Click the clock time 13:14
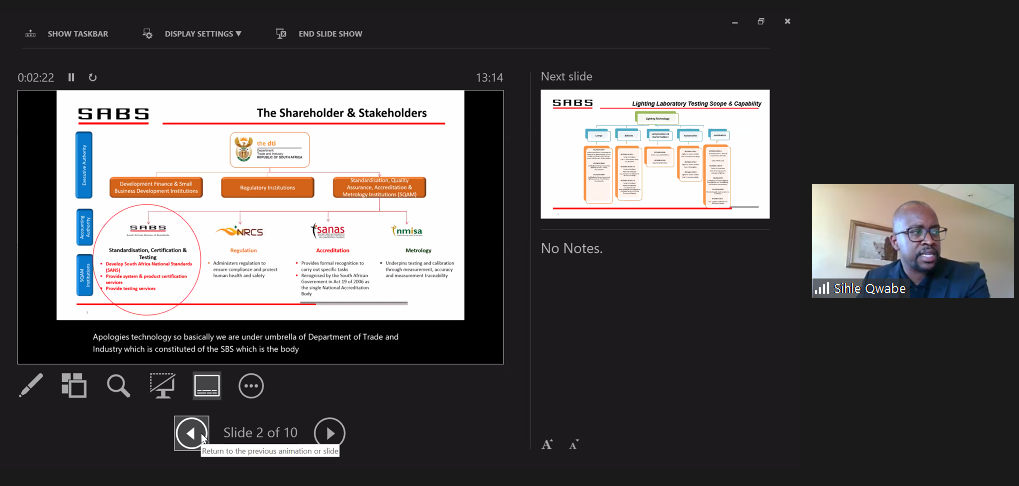1019x486 pixels. [x=489, y=77]
